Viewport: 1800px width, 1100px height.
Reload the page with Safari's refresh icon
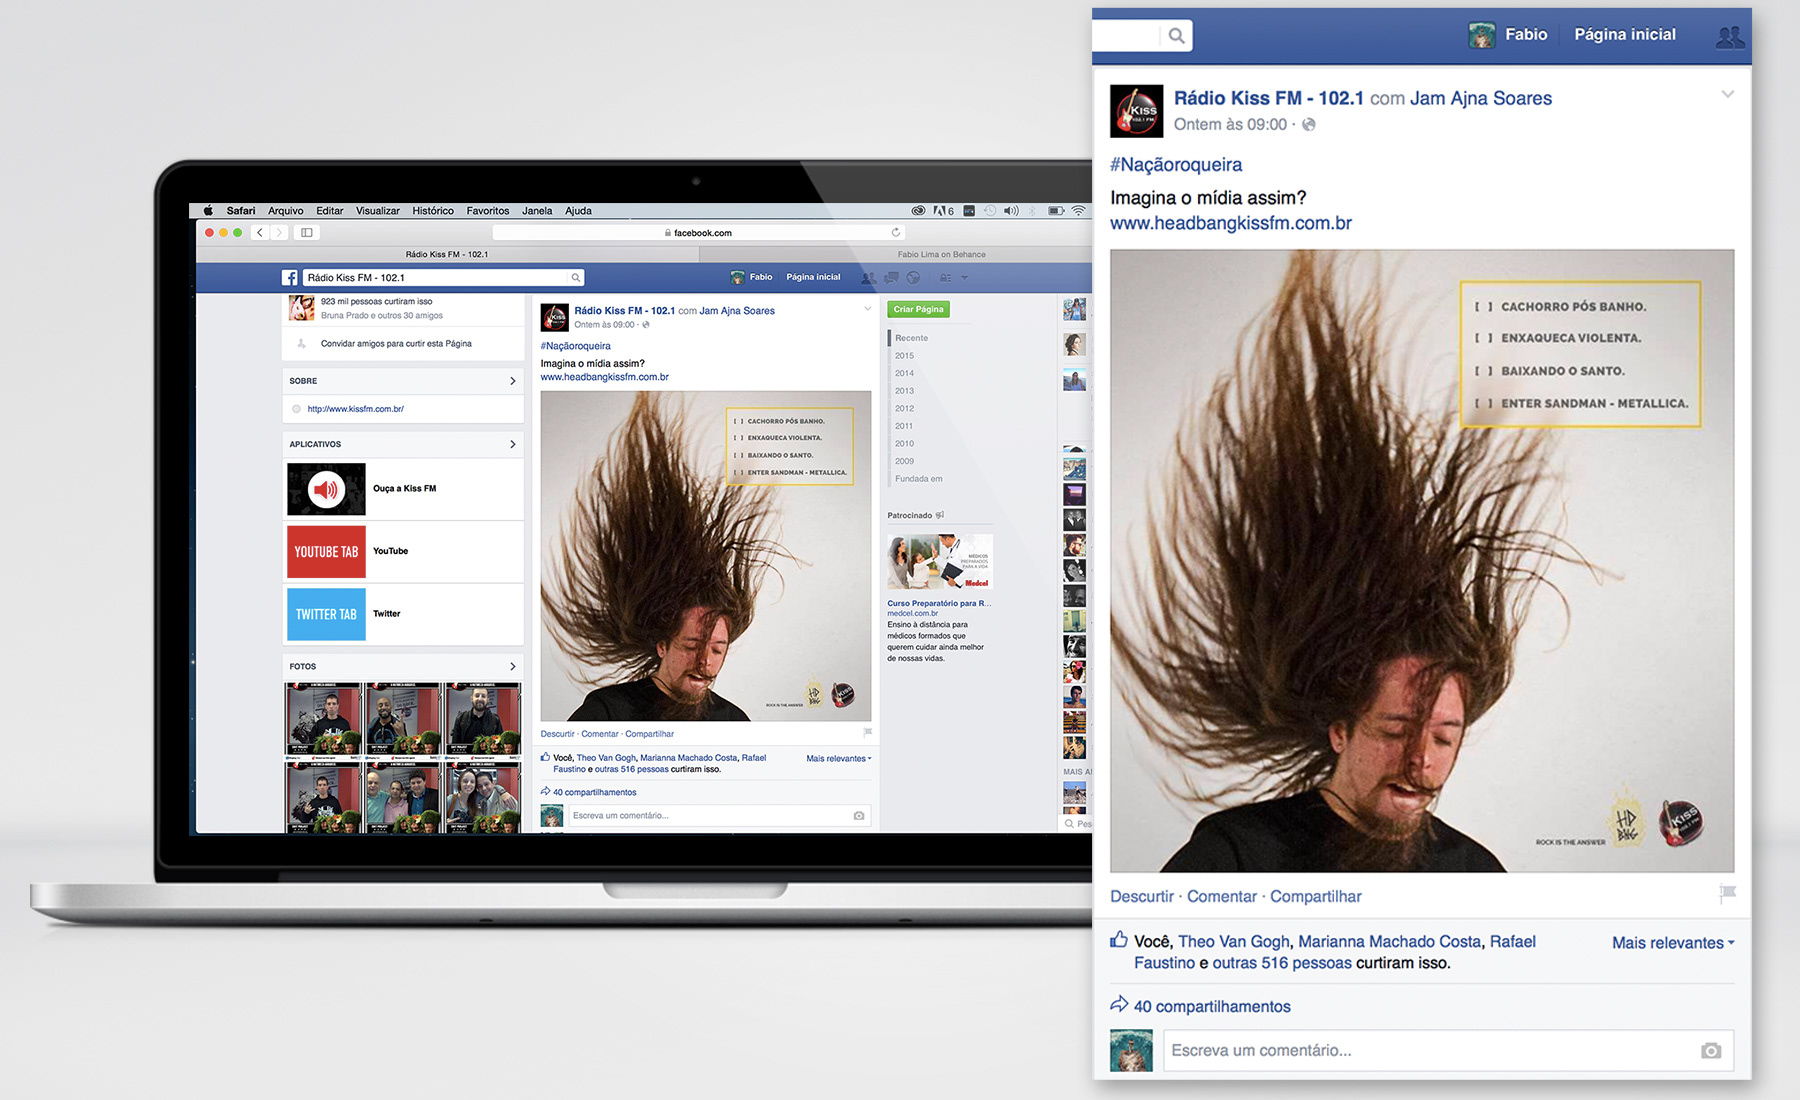point(896,232)
